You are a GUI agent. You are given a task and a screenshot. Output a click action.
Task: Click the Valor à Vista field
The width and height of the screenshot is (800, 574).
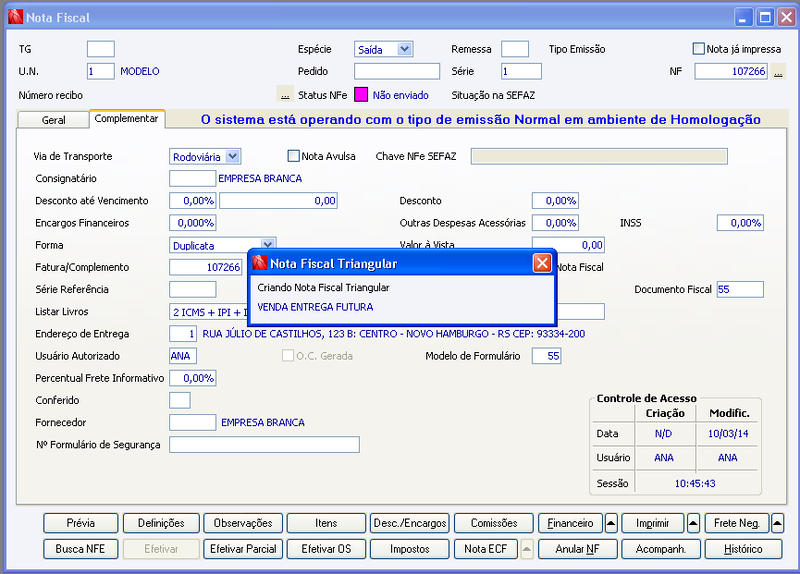(x=568, y=245)
